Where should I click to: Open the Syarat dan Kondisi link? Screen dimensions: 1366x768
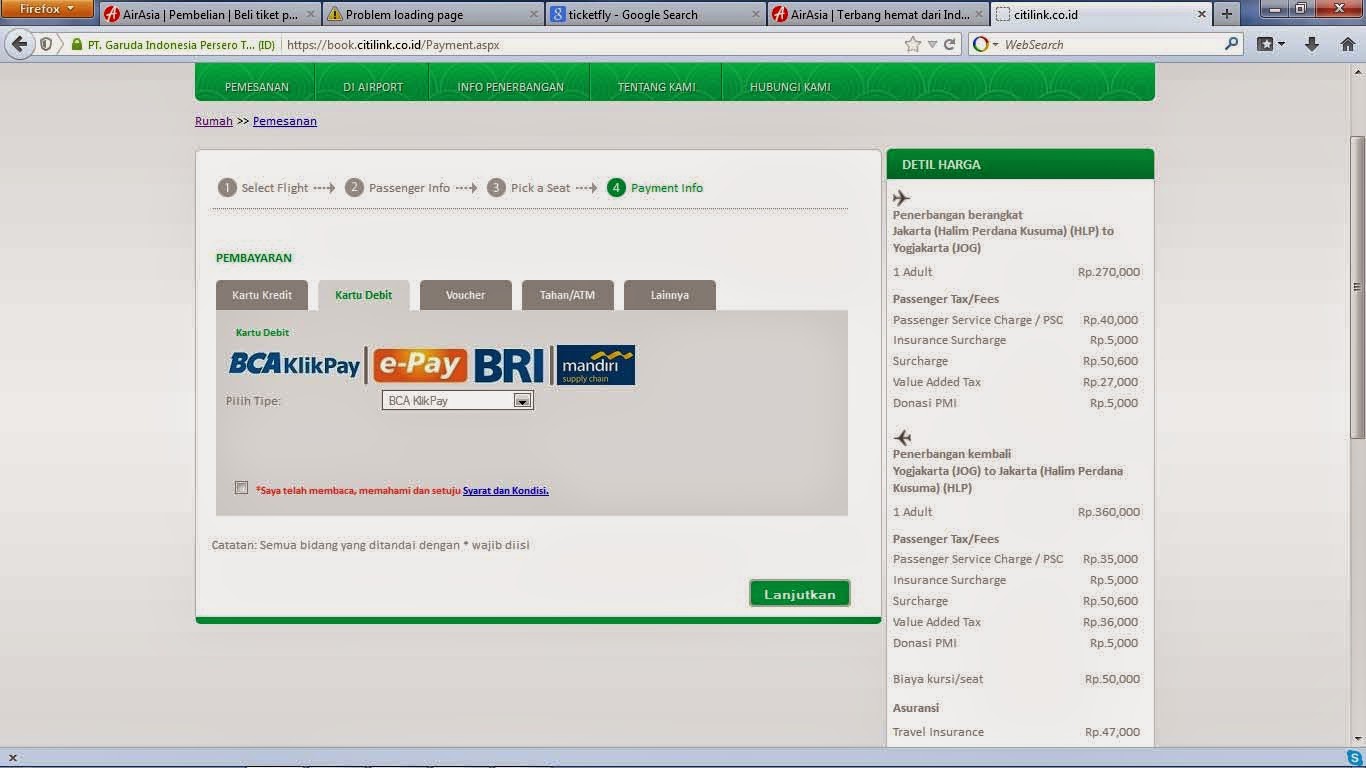(x=506, y=491)
